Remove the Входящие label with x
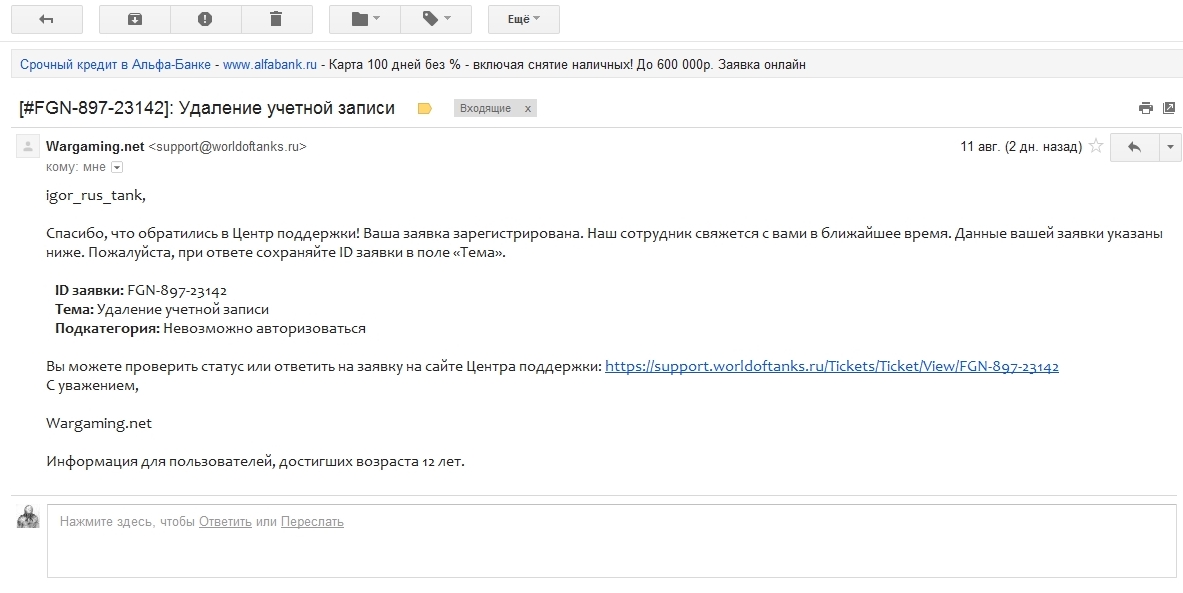Screen dimensions: 1183x593 pos(528,108)
